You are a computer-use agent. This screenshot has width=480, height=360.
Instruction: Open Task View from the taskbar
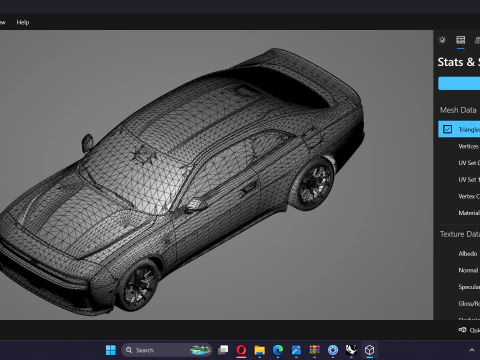[223, 350]
